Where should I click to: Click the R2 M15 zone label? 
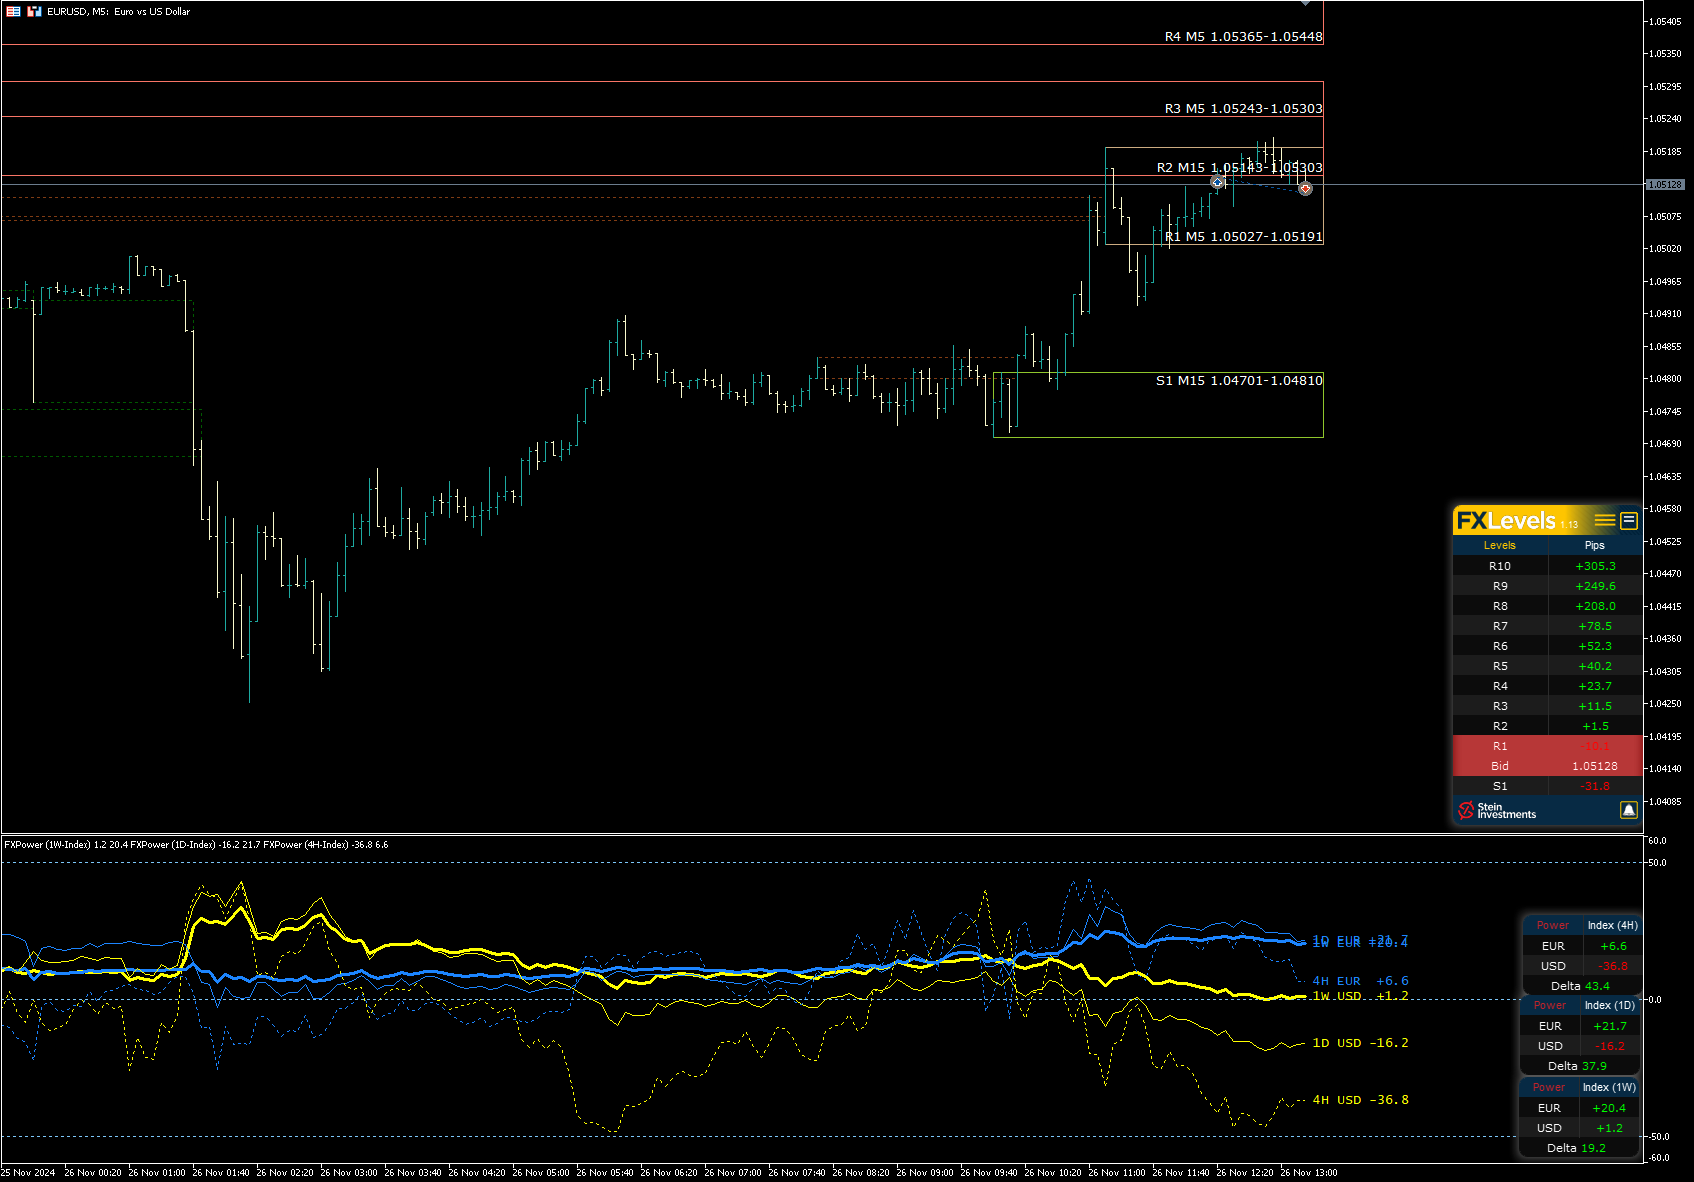pos(1239,167)
